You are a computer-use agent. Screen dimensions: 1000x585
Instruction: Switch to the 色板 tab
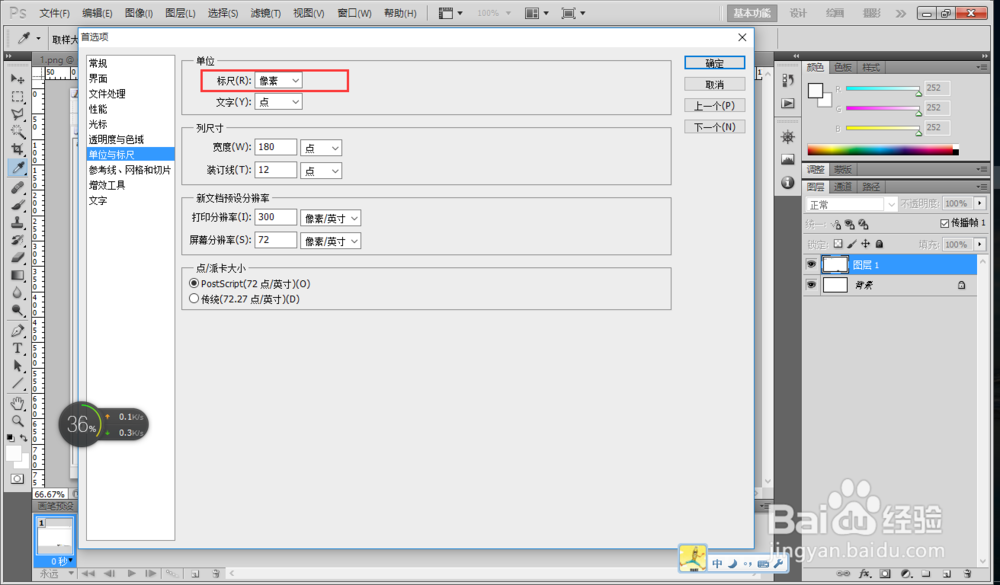point(842,67)
